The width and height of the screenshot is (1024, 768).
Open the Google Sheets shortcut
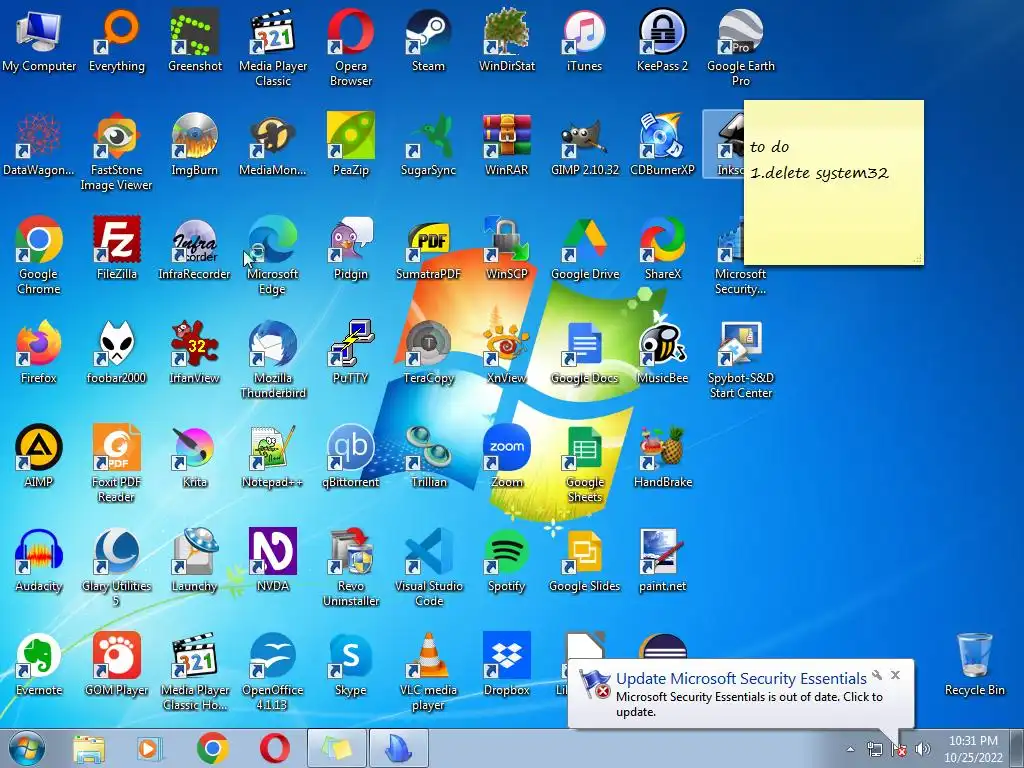[x=584, y=462]
